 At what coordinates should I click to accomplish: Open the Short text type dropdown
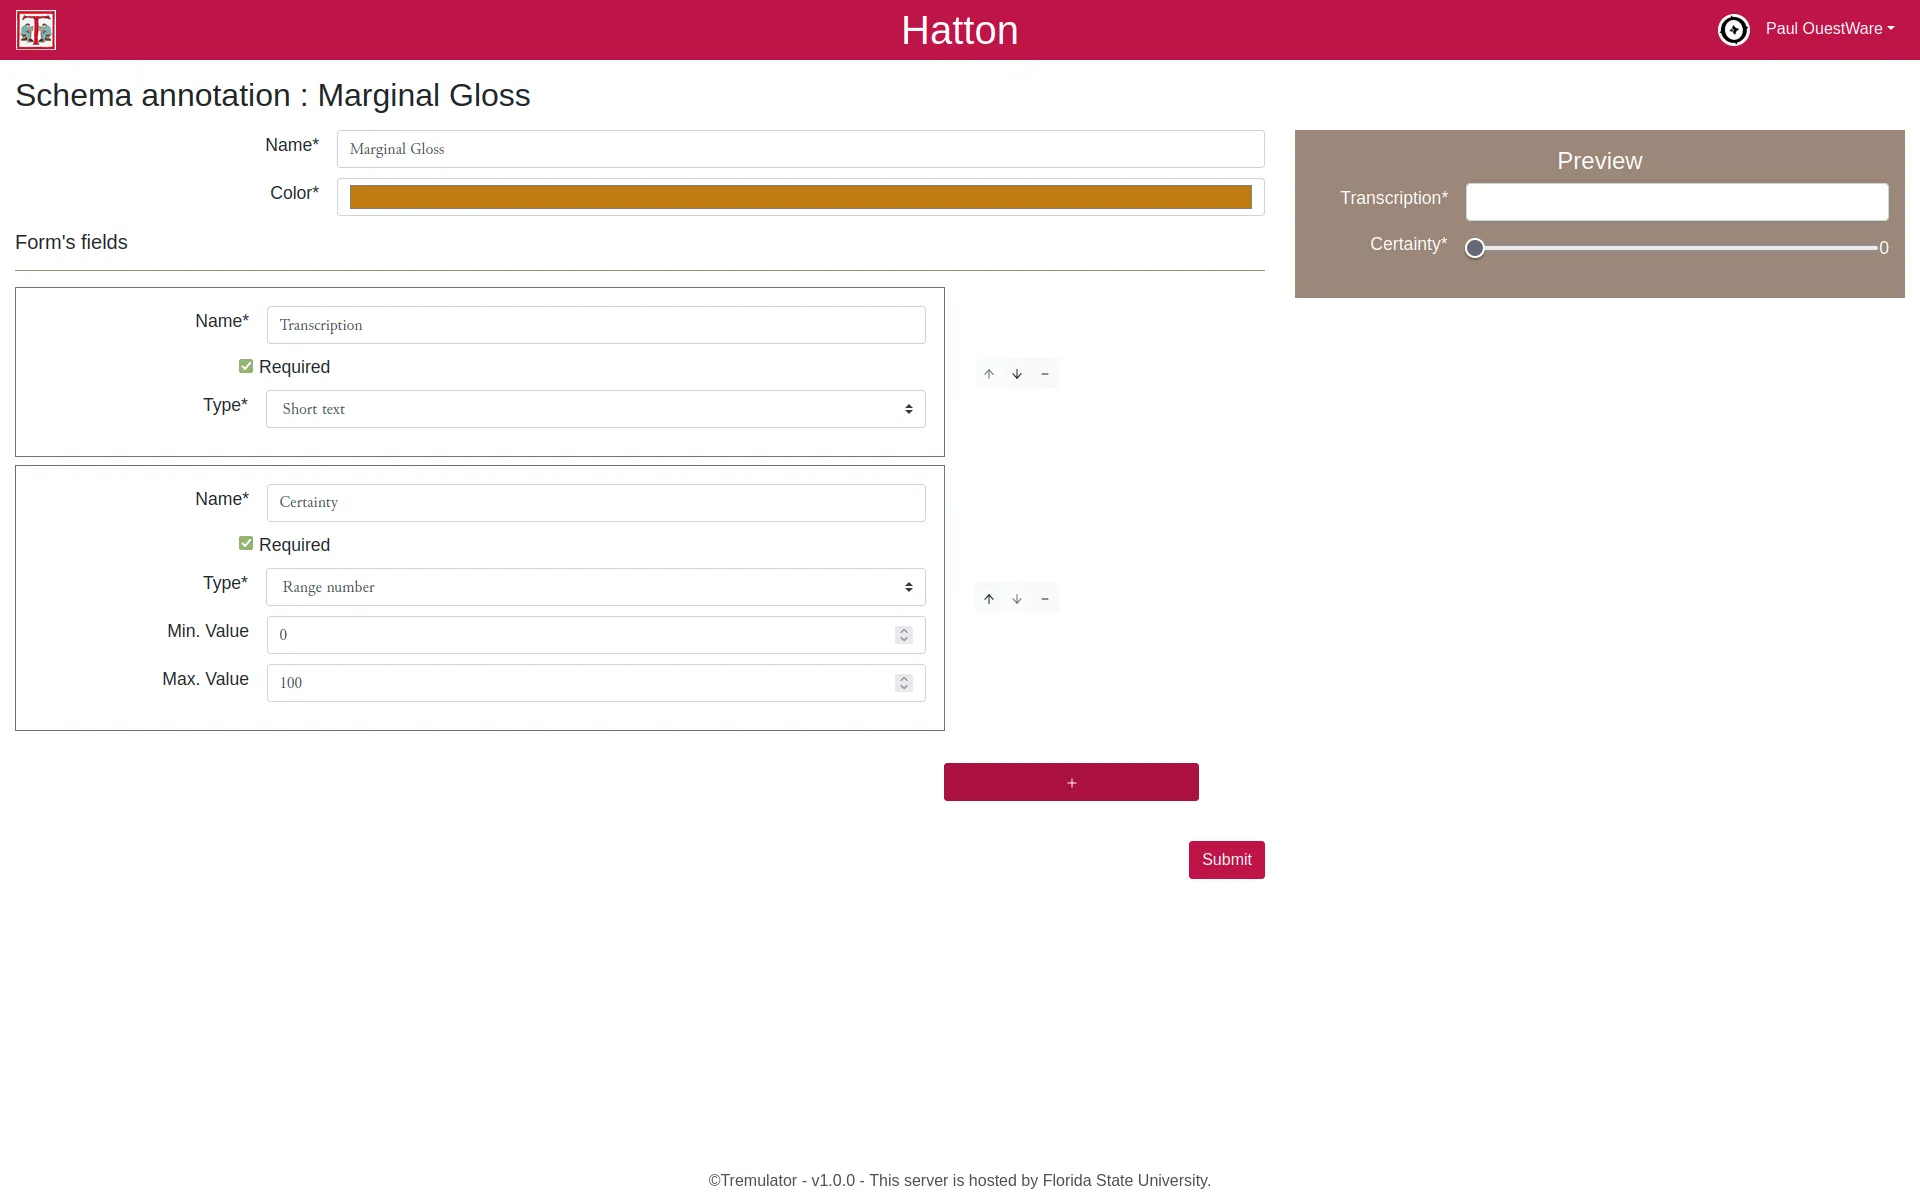(595, 409)
